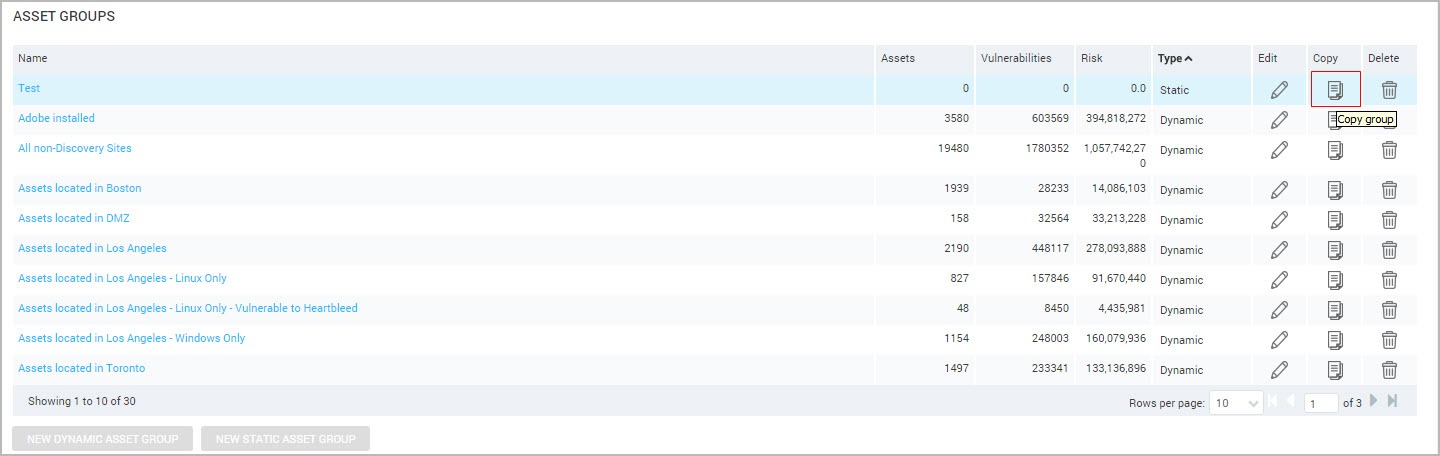Screen dimensions: 1440x456
Task: Edit Assets located in Los Angeles group
Action: 1279,250
